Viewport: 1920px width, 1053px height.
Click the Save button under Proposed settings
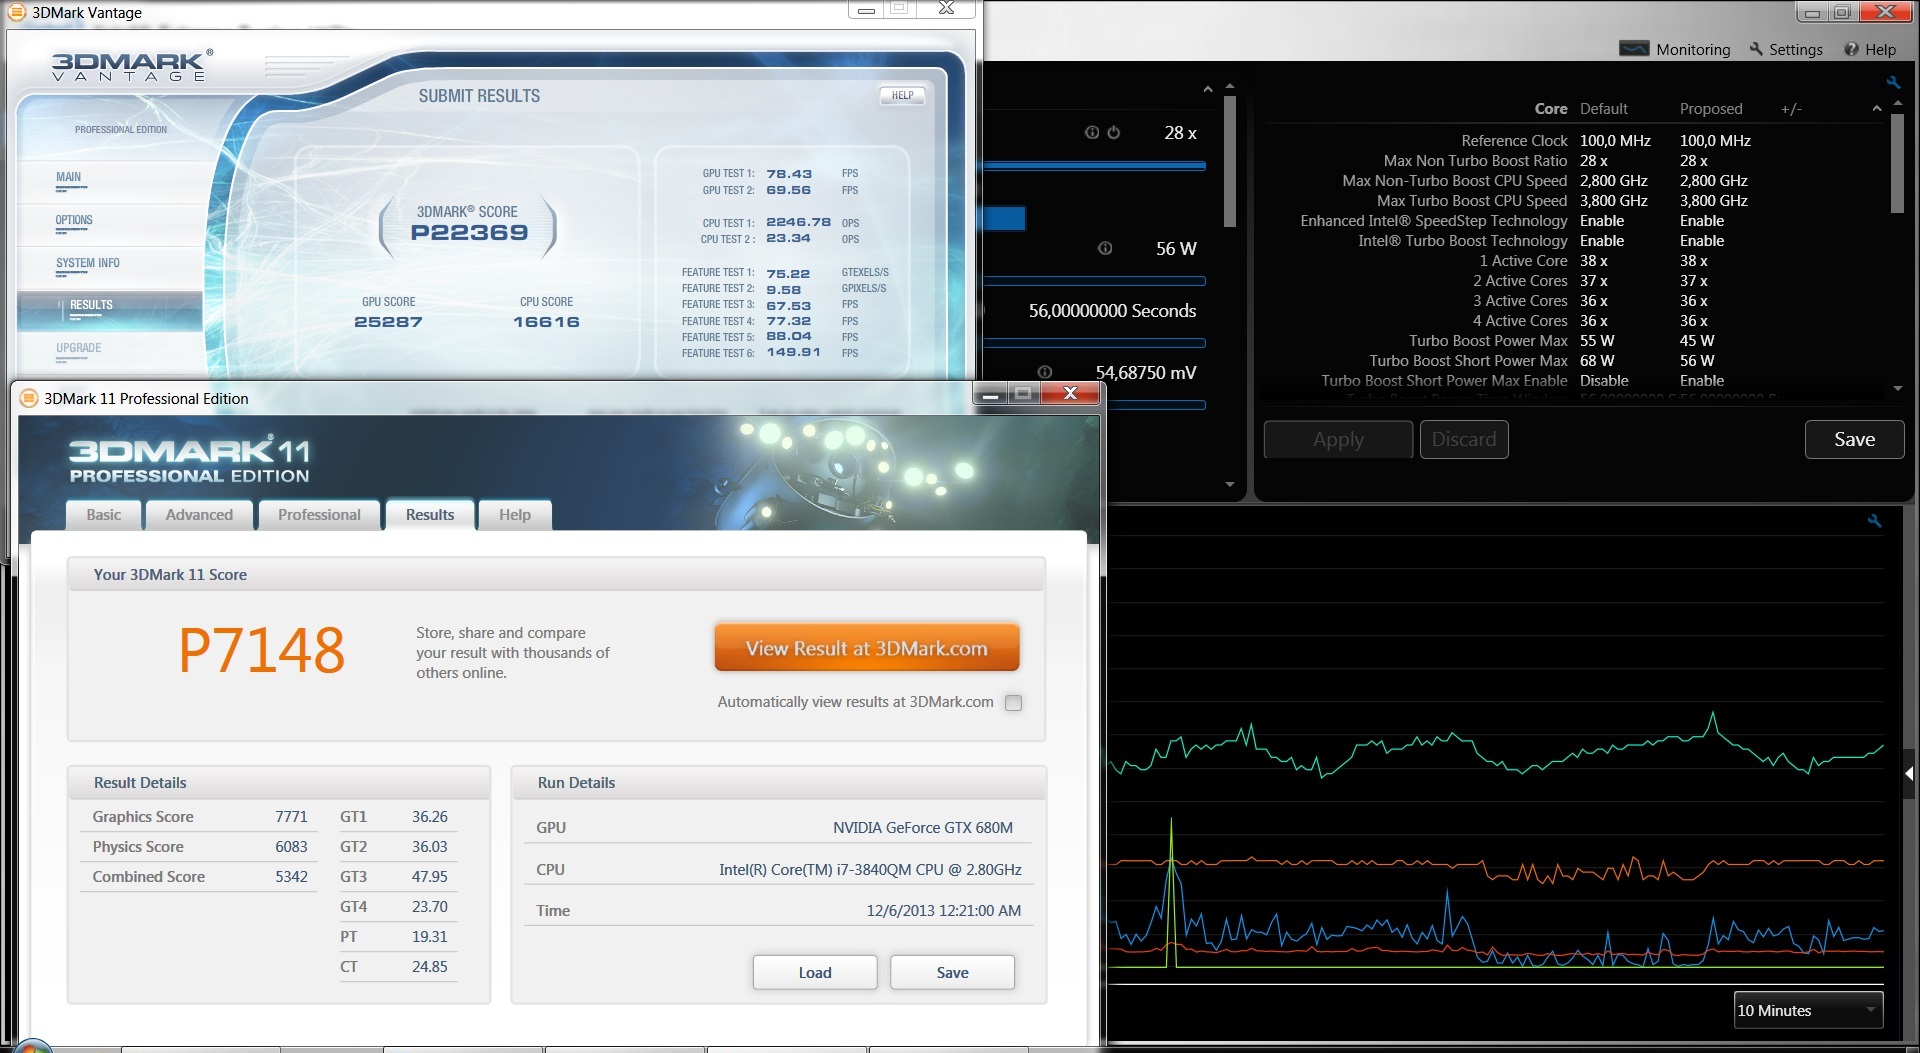(1854, 440)
